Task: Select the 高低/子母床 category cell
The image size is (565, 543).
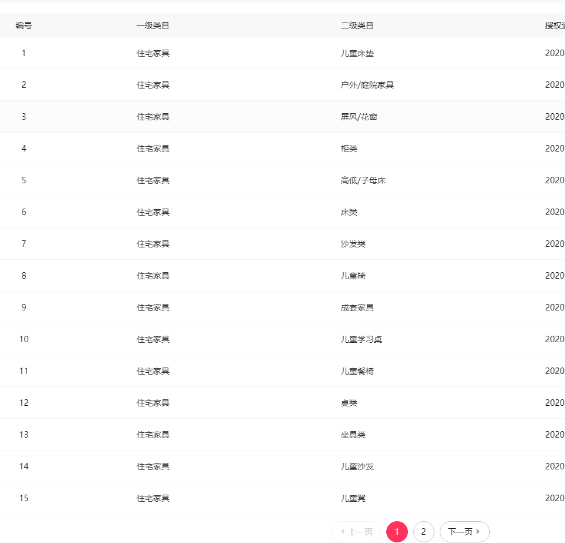Action: pyautogui.click(x=363, y=180)
